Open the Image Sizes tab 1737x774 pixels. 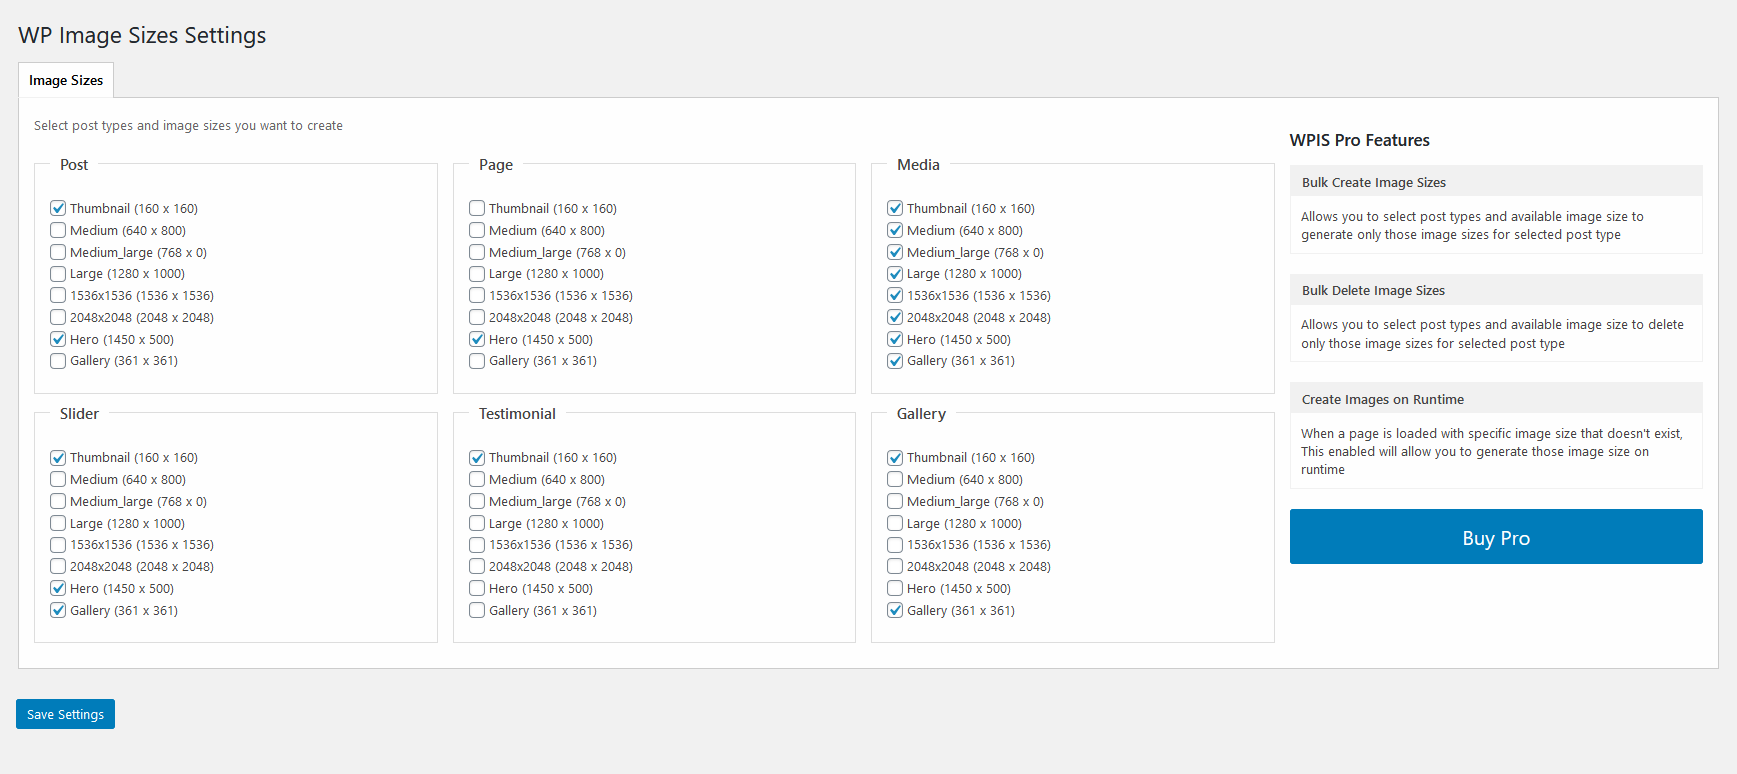point(66,80)
